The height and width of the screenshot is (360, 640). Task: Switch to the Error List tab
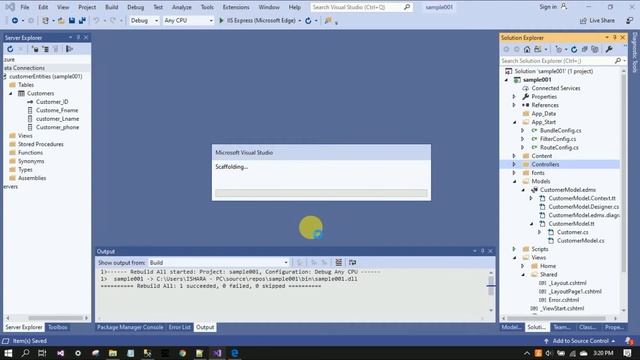coord(180,327)
